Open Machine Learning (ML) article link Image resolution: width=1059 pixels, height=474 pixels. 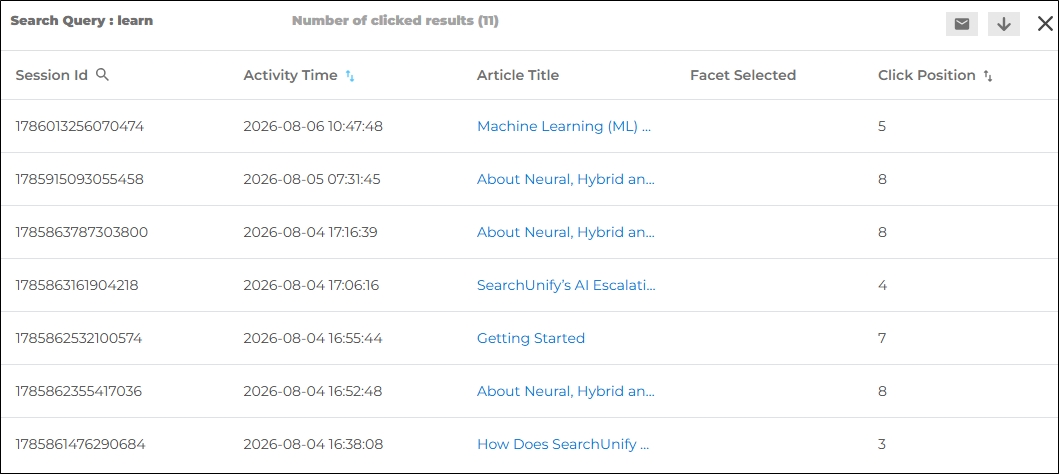pyautogui.click(x=564, y=126)
